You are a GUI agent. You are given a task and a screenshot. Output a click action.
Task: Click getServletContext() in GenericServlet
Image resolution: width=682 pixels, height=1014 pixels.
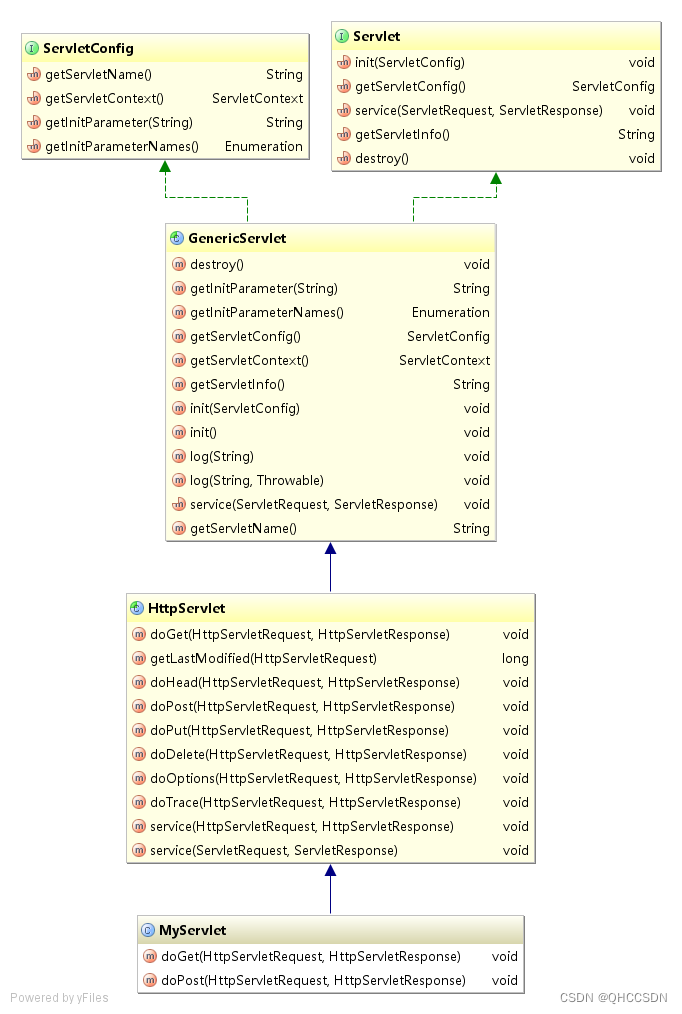coord(250,360)
